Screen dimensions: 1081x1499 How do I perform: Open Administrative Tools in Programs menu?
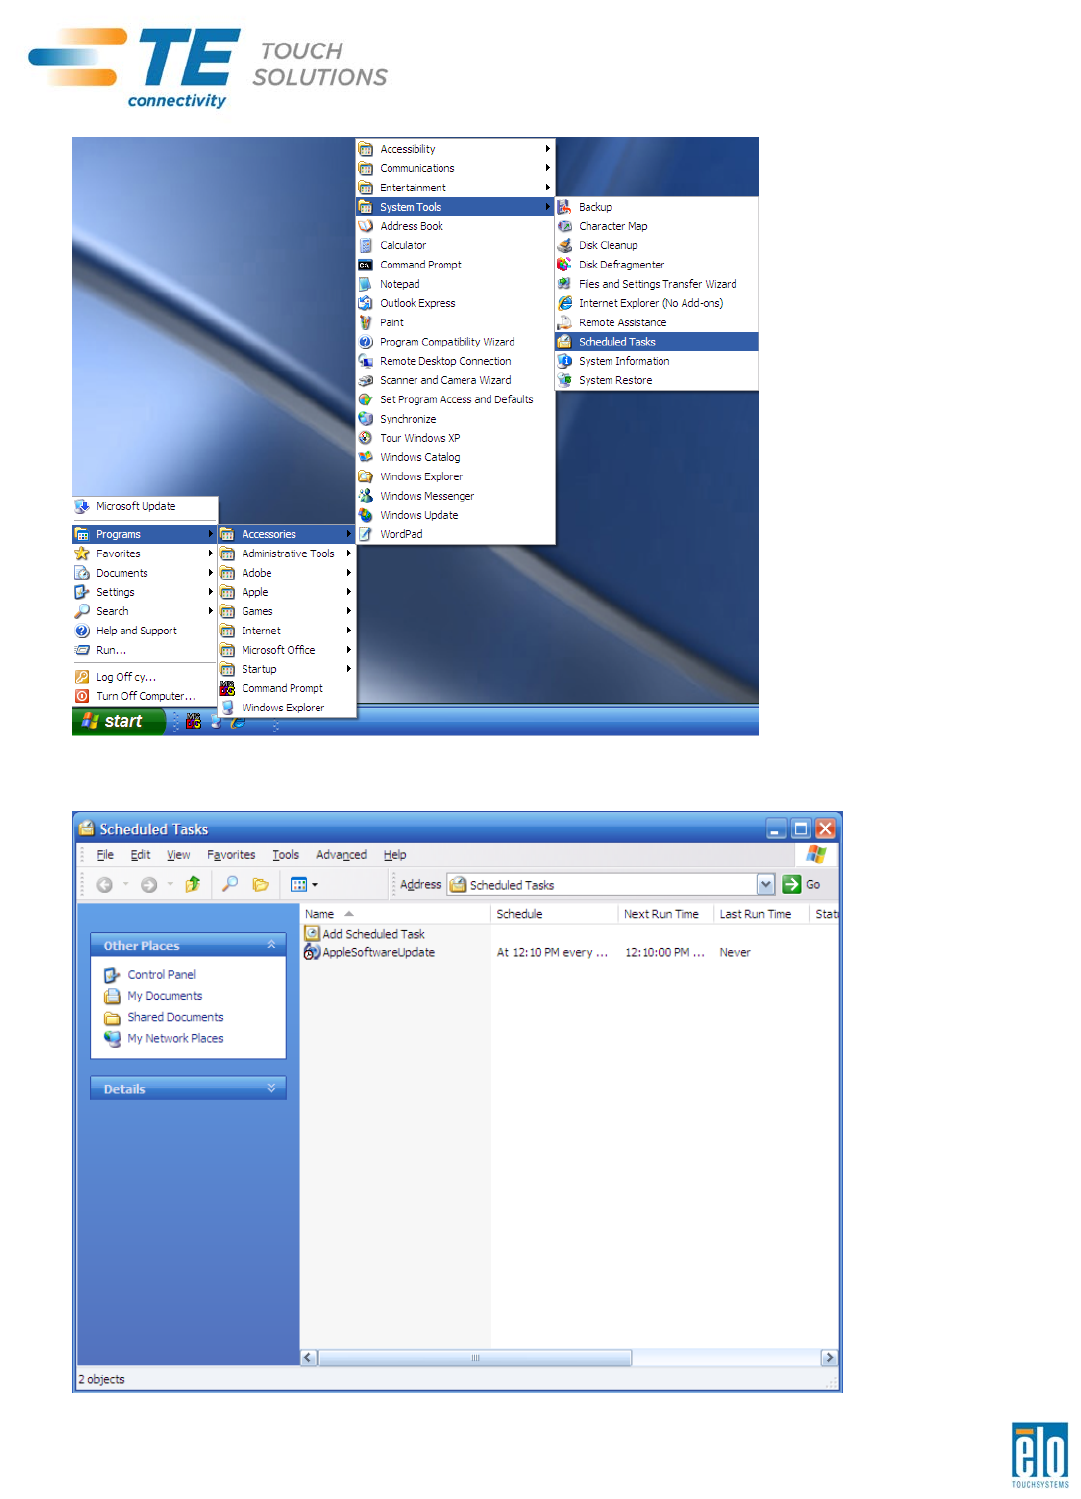pyautogui.click(x=287, y=553)
